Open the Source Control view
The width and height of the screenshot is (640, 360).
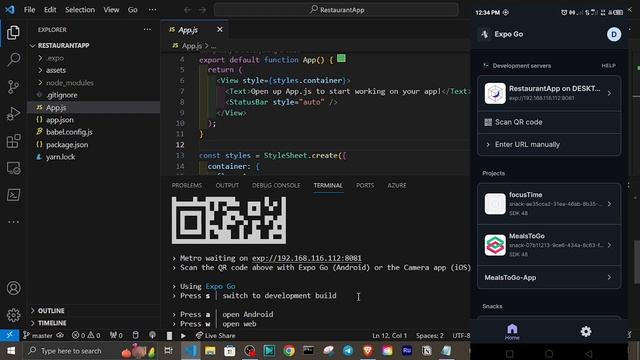13,87
